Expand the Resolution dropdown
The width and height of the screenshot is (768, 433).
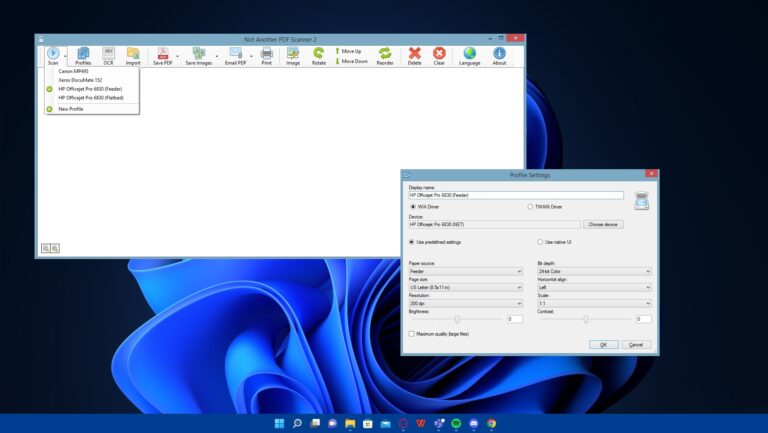(x=465, y=303)
